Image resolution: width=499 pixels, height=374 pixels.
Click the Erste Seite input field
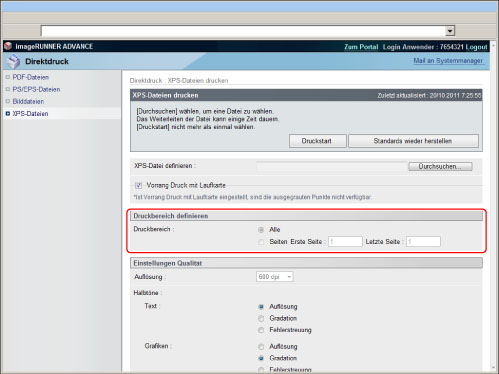coord(345,241)
